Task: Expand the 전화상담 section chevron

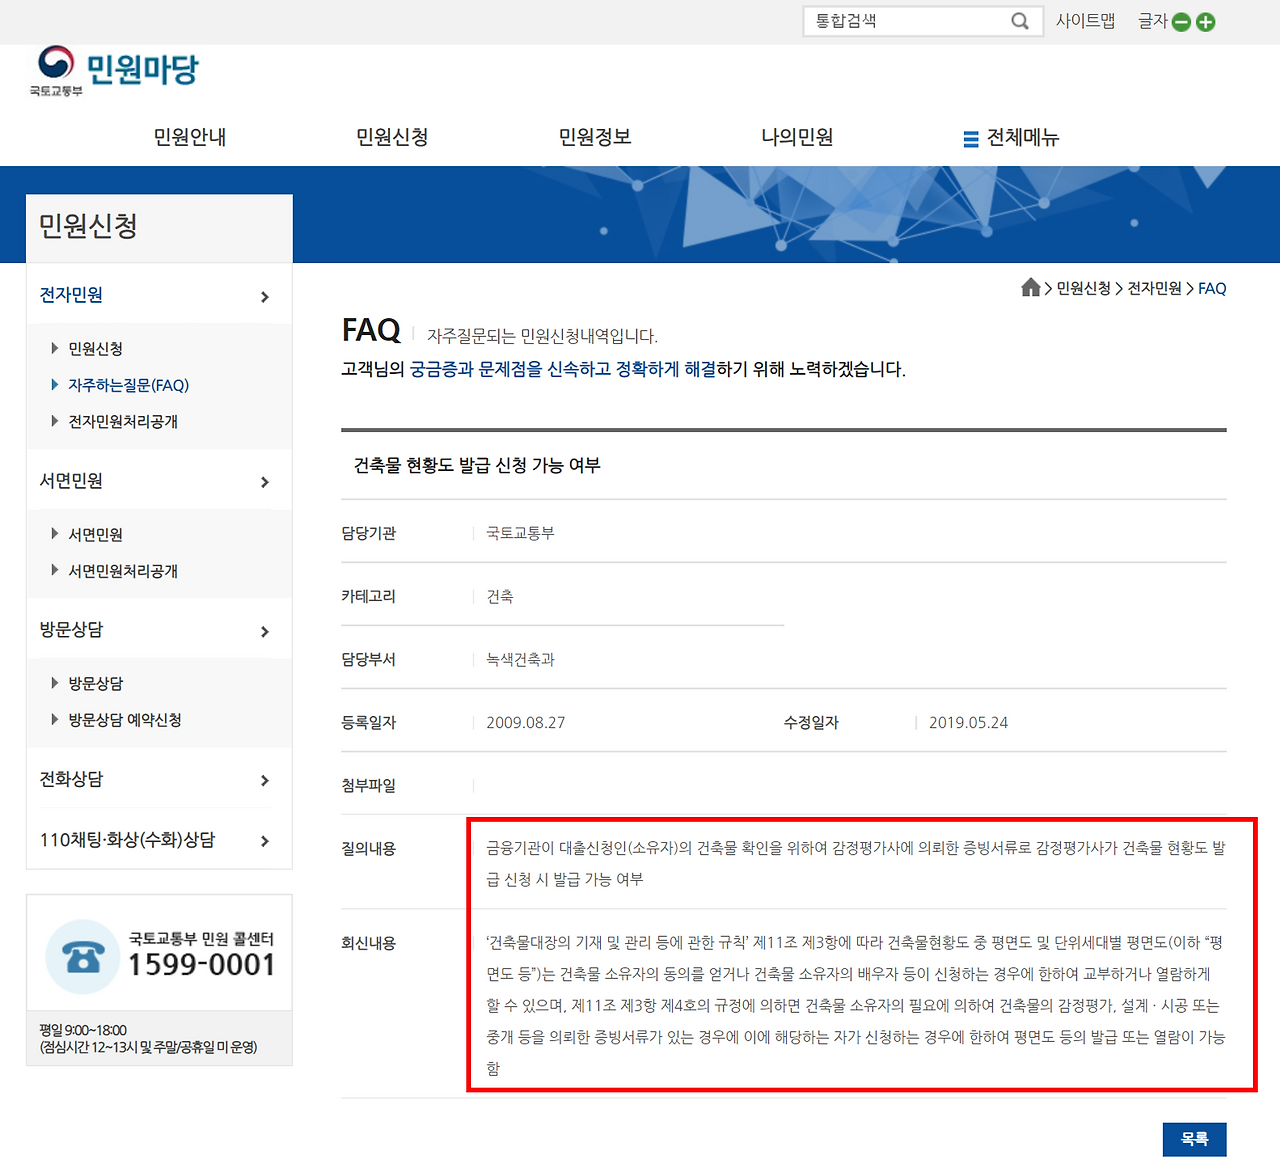Action: [x=265, y=780]
